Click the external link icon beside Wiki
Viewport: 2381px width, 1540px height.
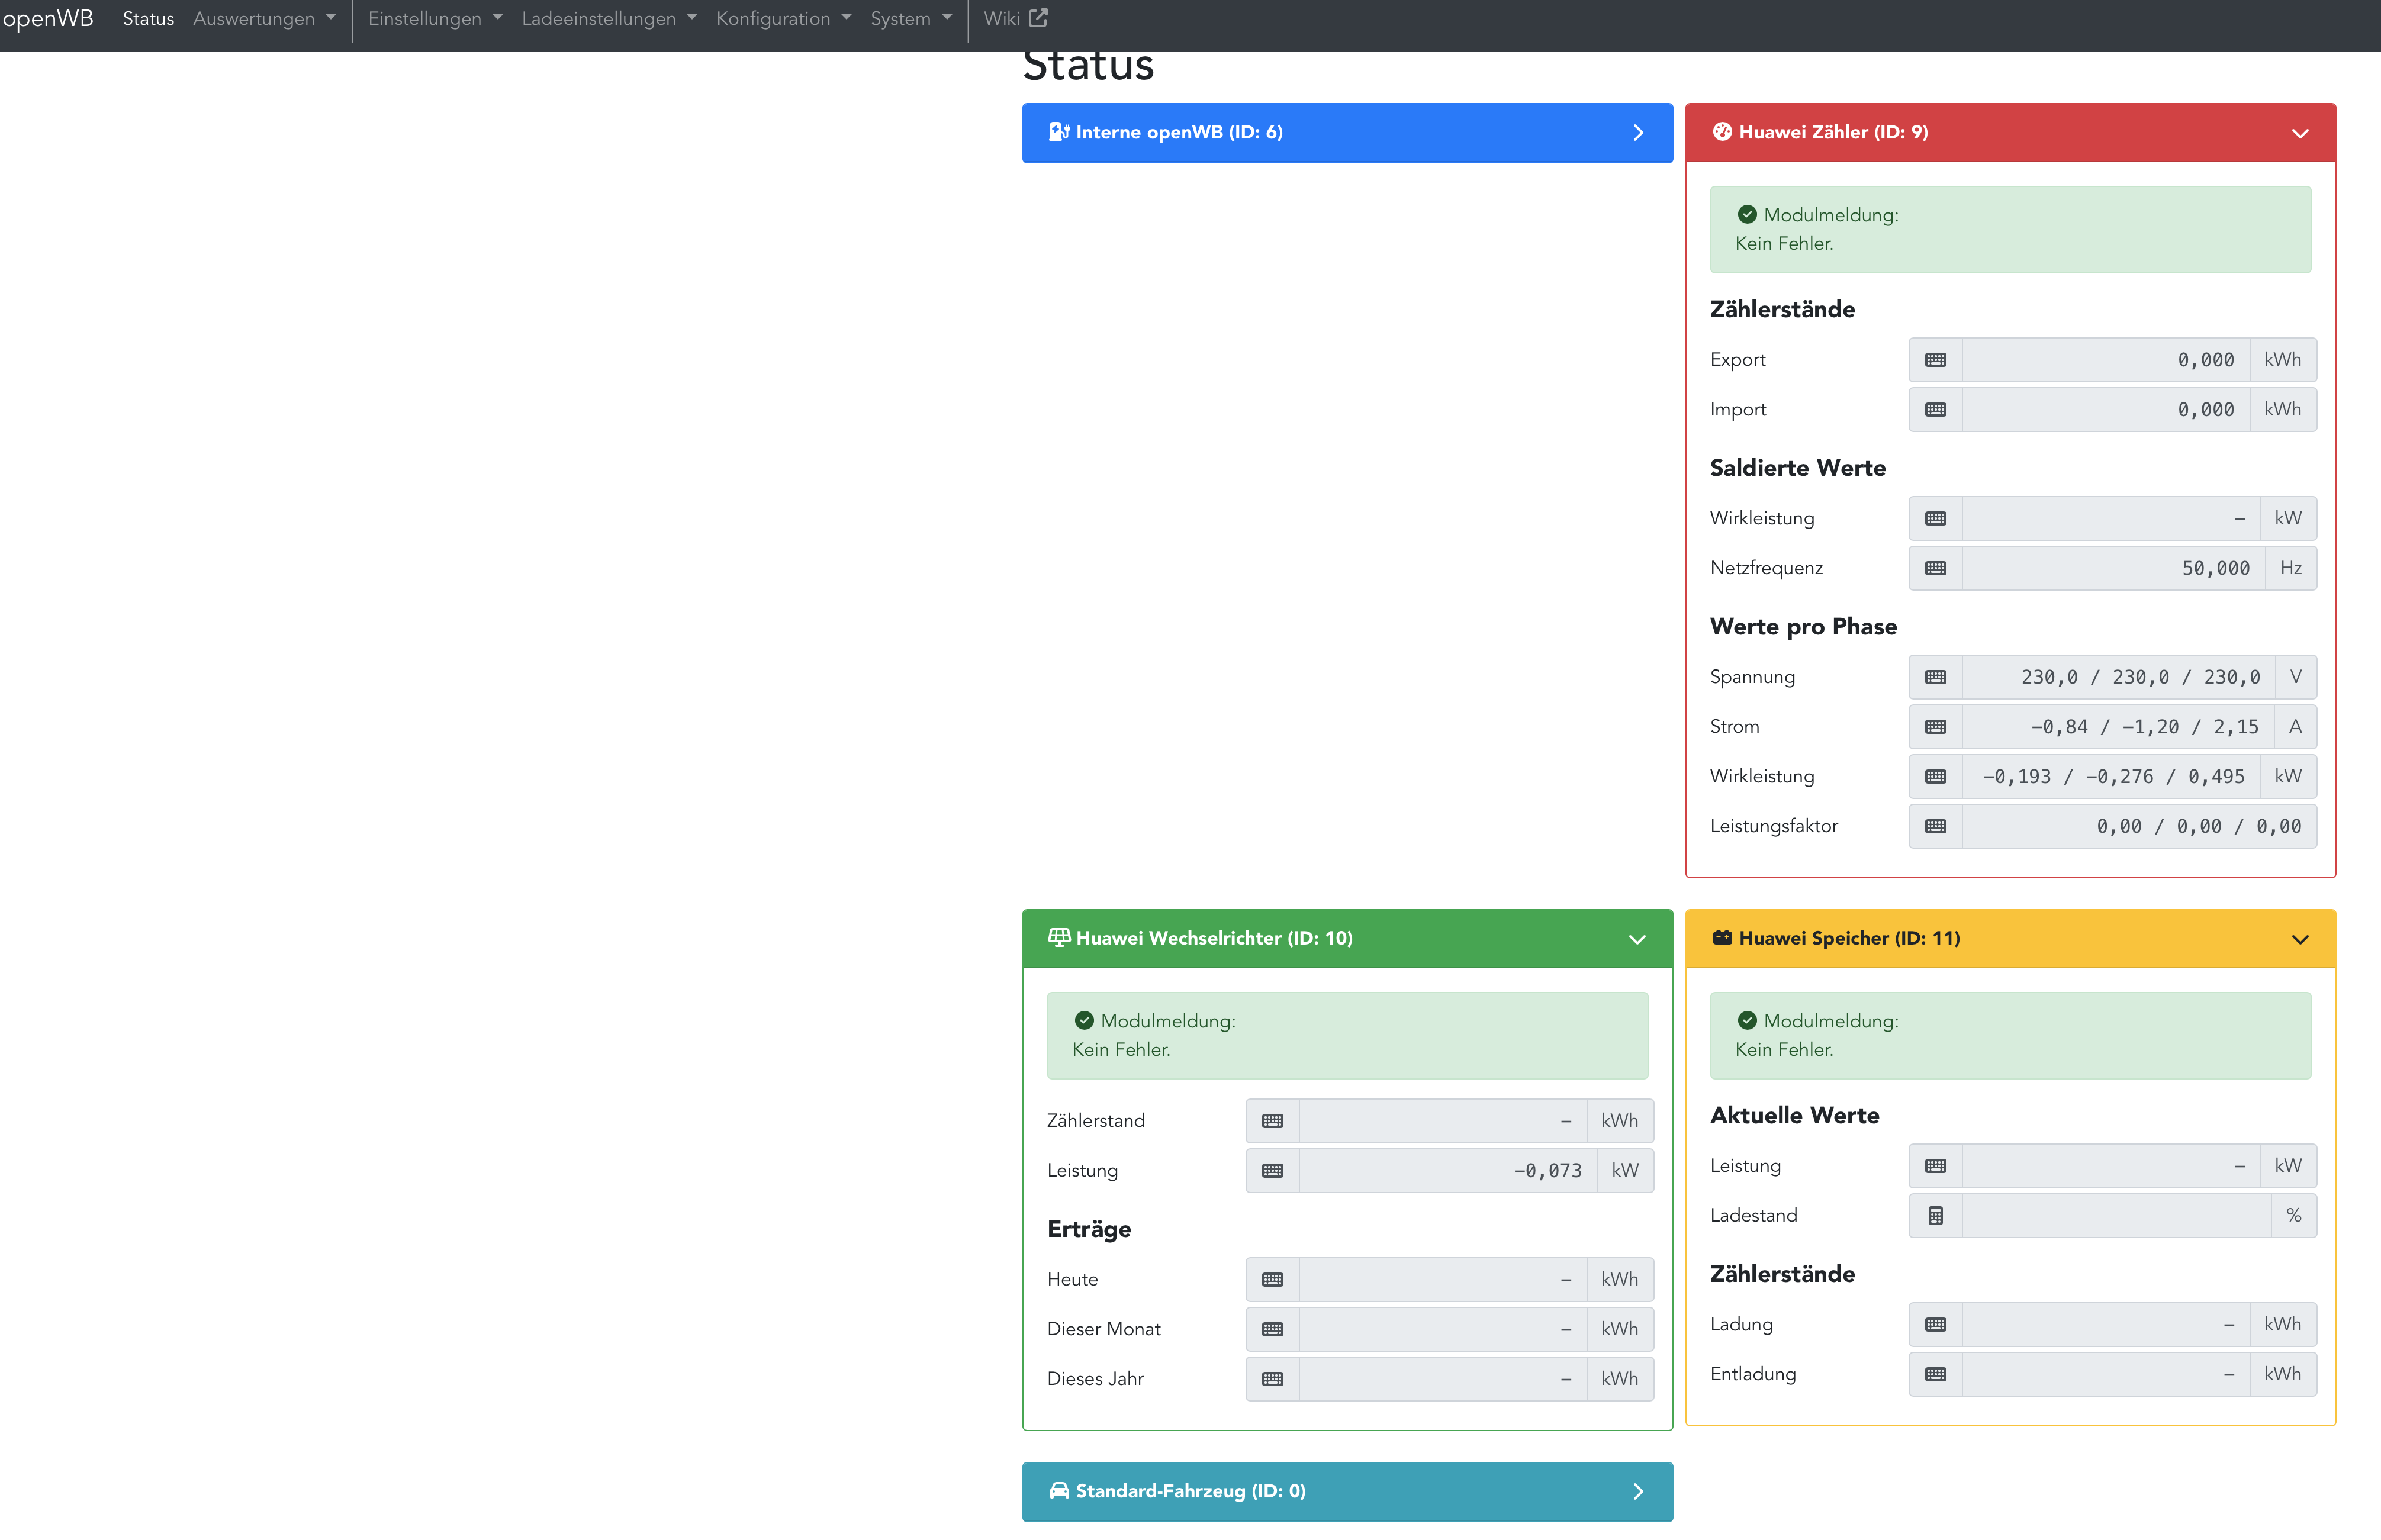tap(1038, 18)
